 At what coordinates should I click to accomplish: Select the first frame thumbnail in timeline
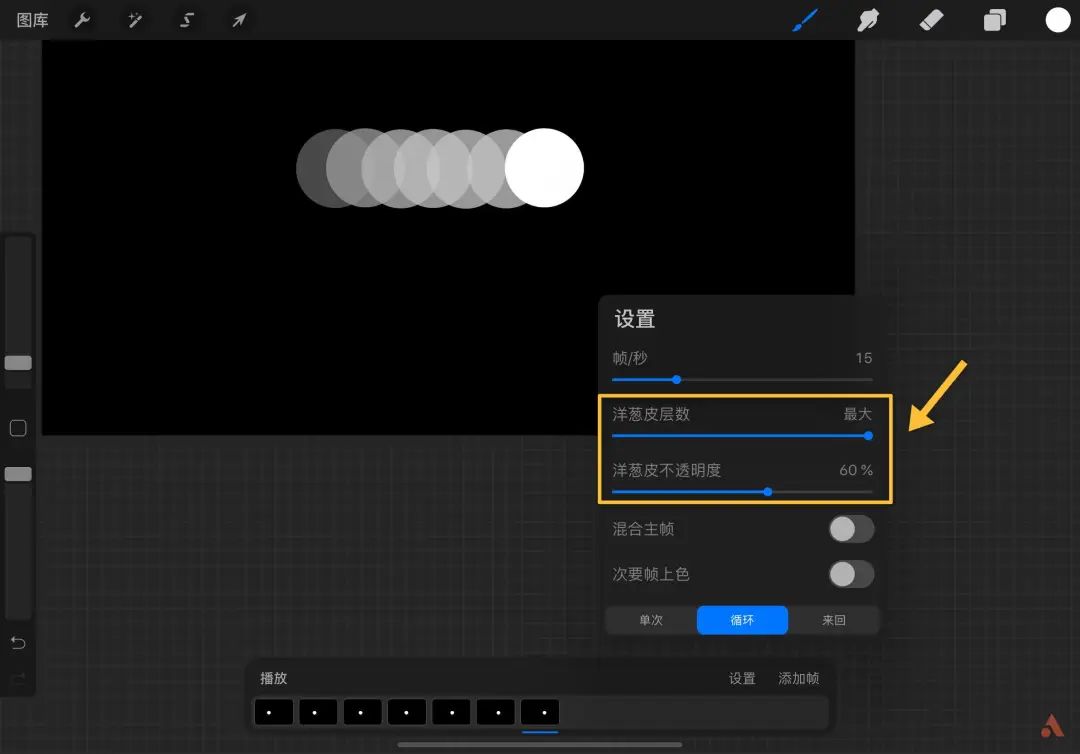pyautogui.click(x=273, y=712)
